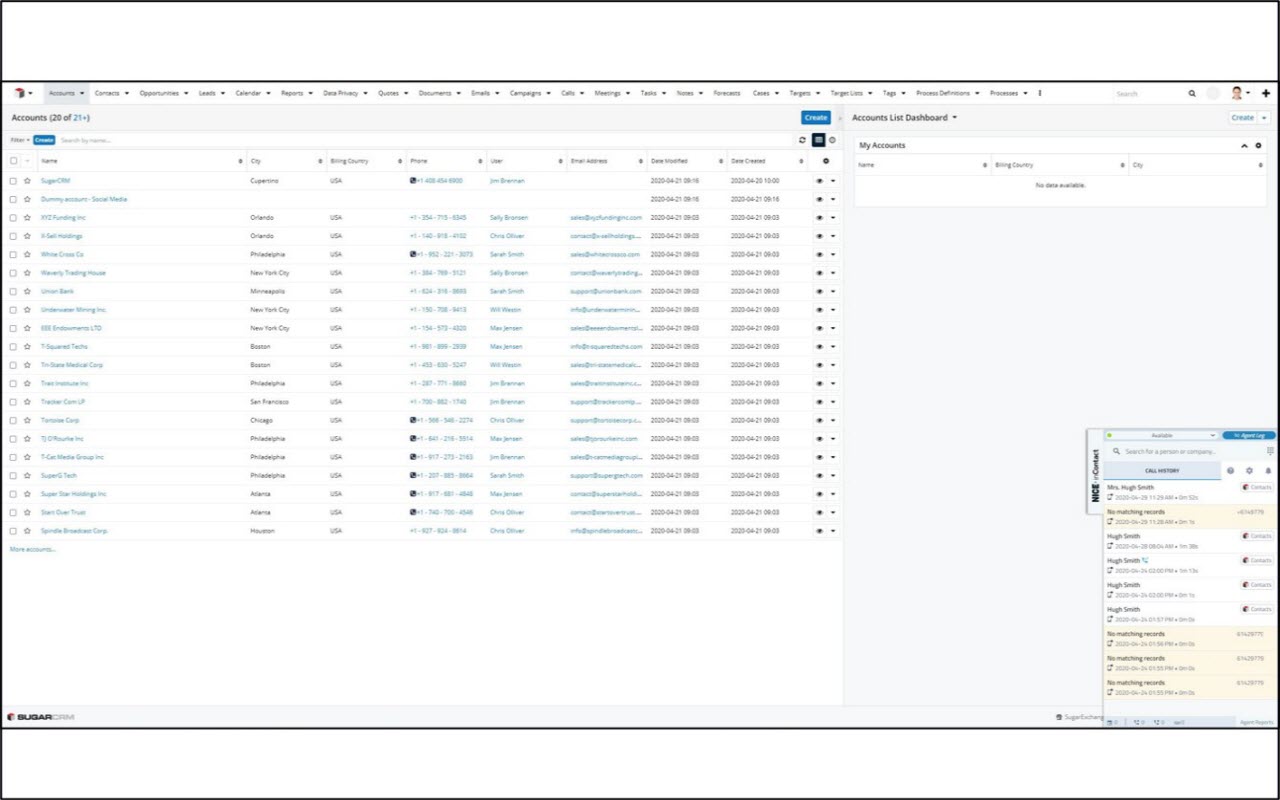
Task: Open My Accounts dashlet gear settings
Action: [1259, 145]
